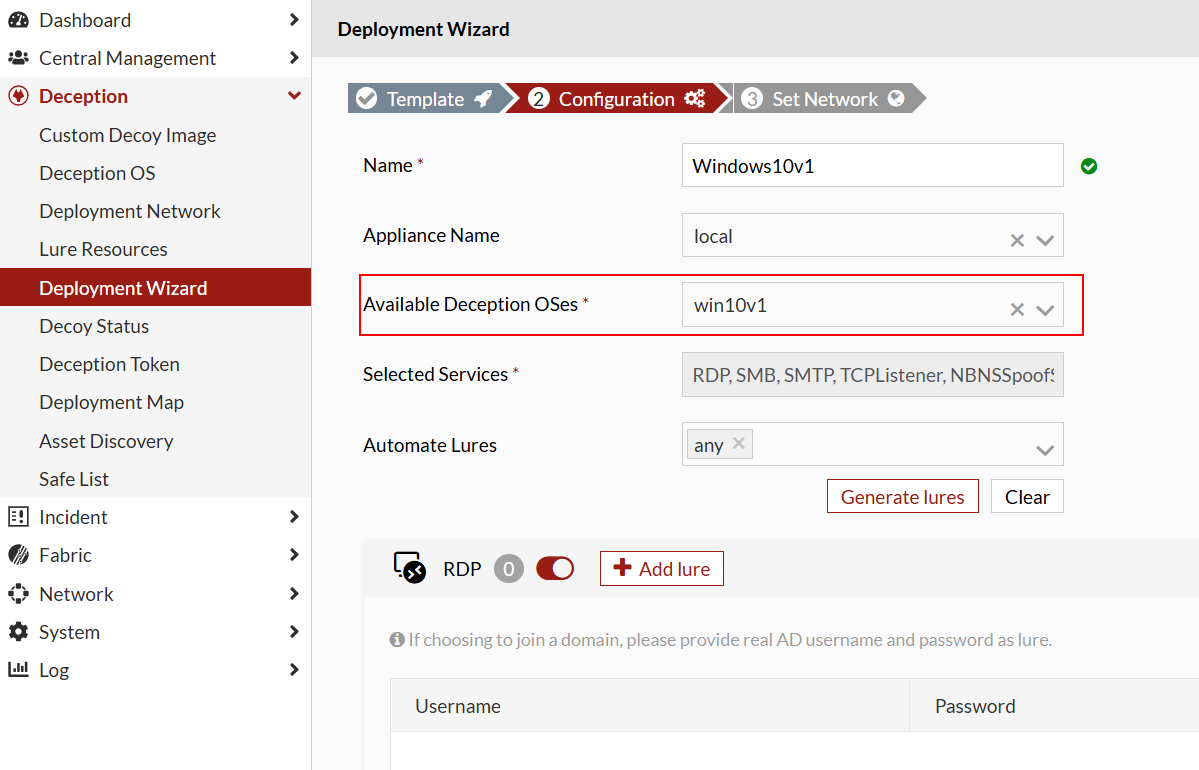Open Custom Decoy Image page
Image resolution: width=1199 pixels, height=770 pixels.
(x=128, y=135)
